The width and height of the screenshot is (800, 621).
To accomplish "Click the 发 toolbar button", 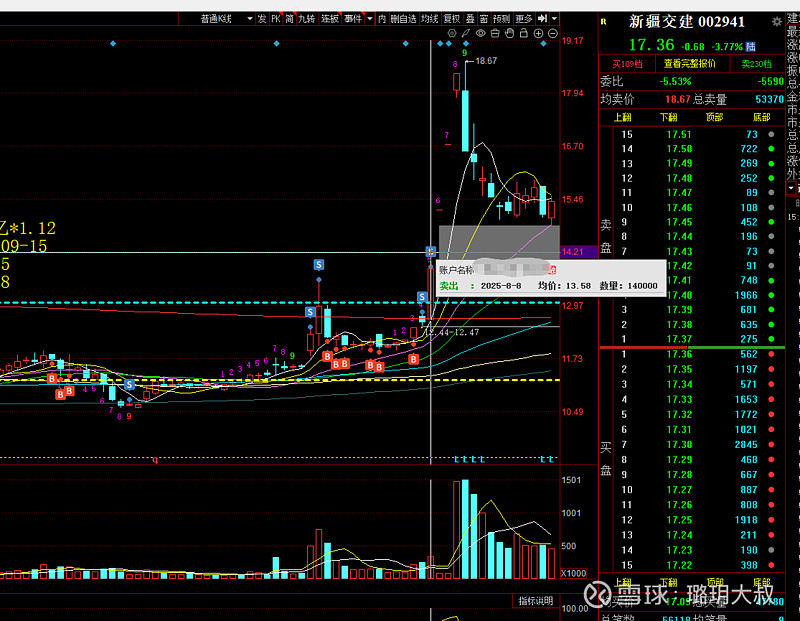I will click(262, 19).
